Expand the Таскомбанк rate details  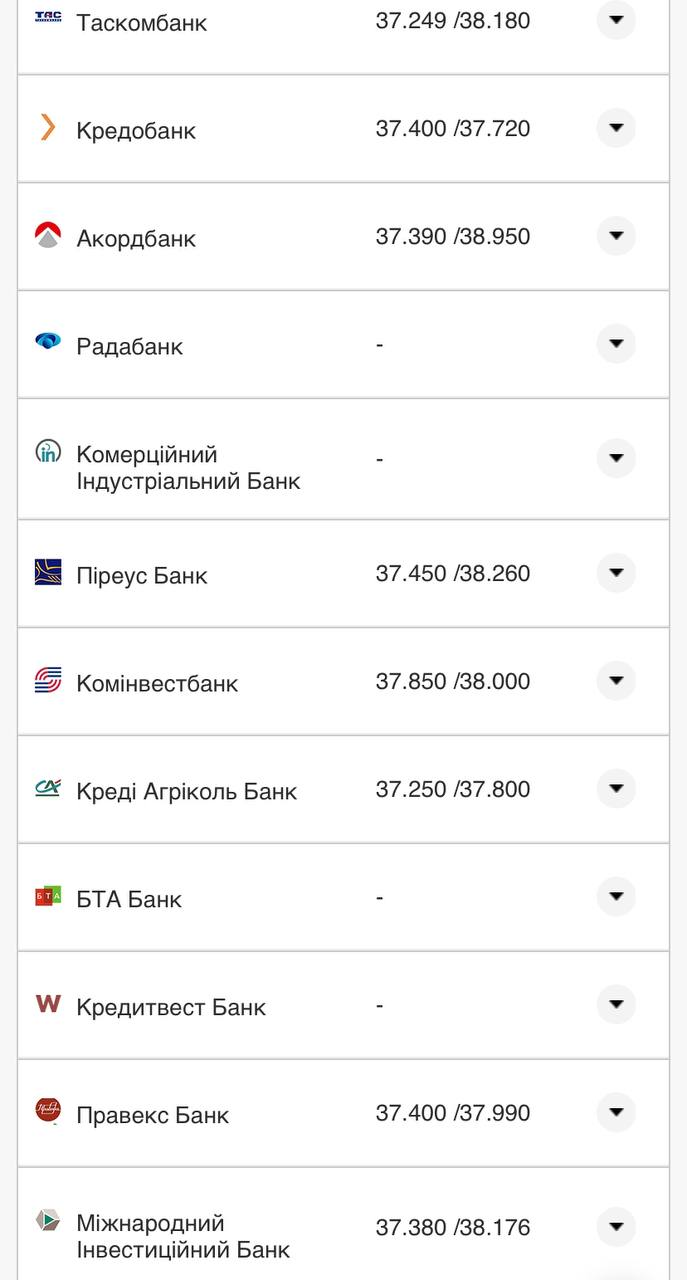pos(616,19)
